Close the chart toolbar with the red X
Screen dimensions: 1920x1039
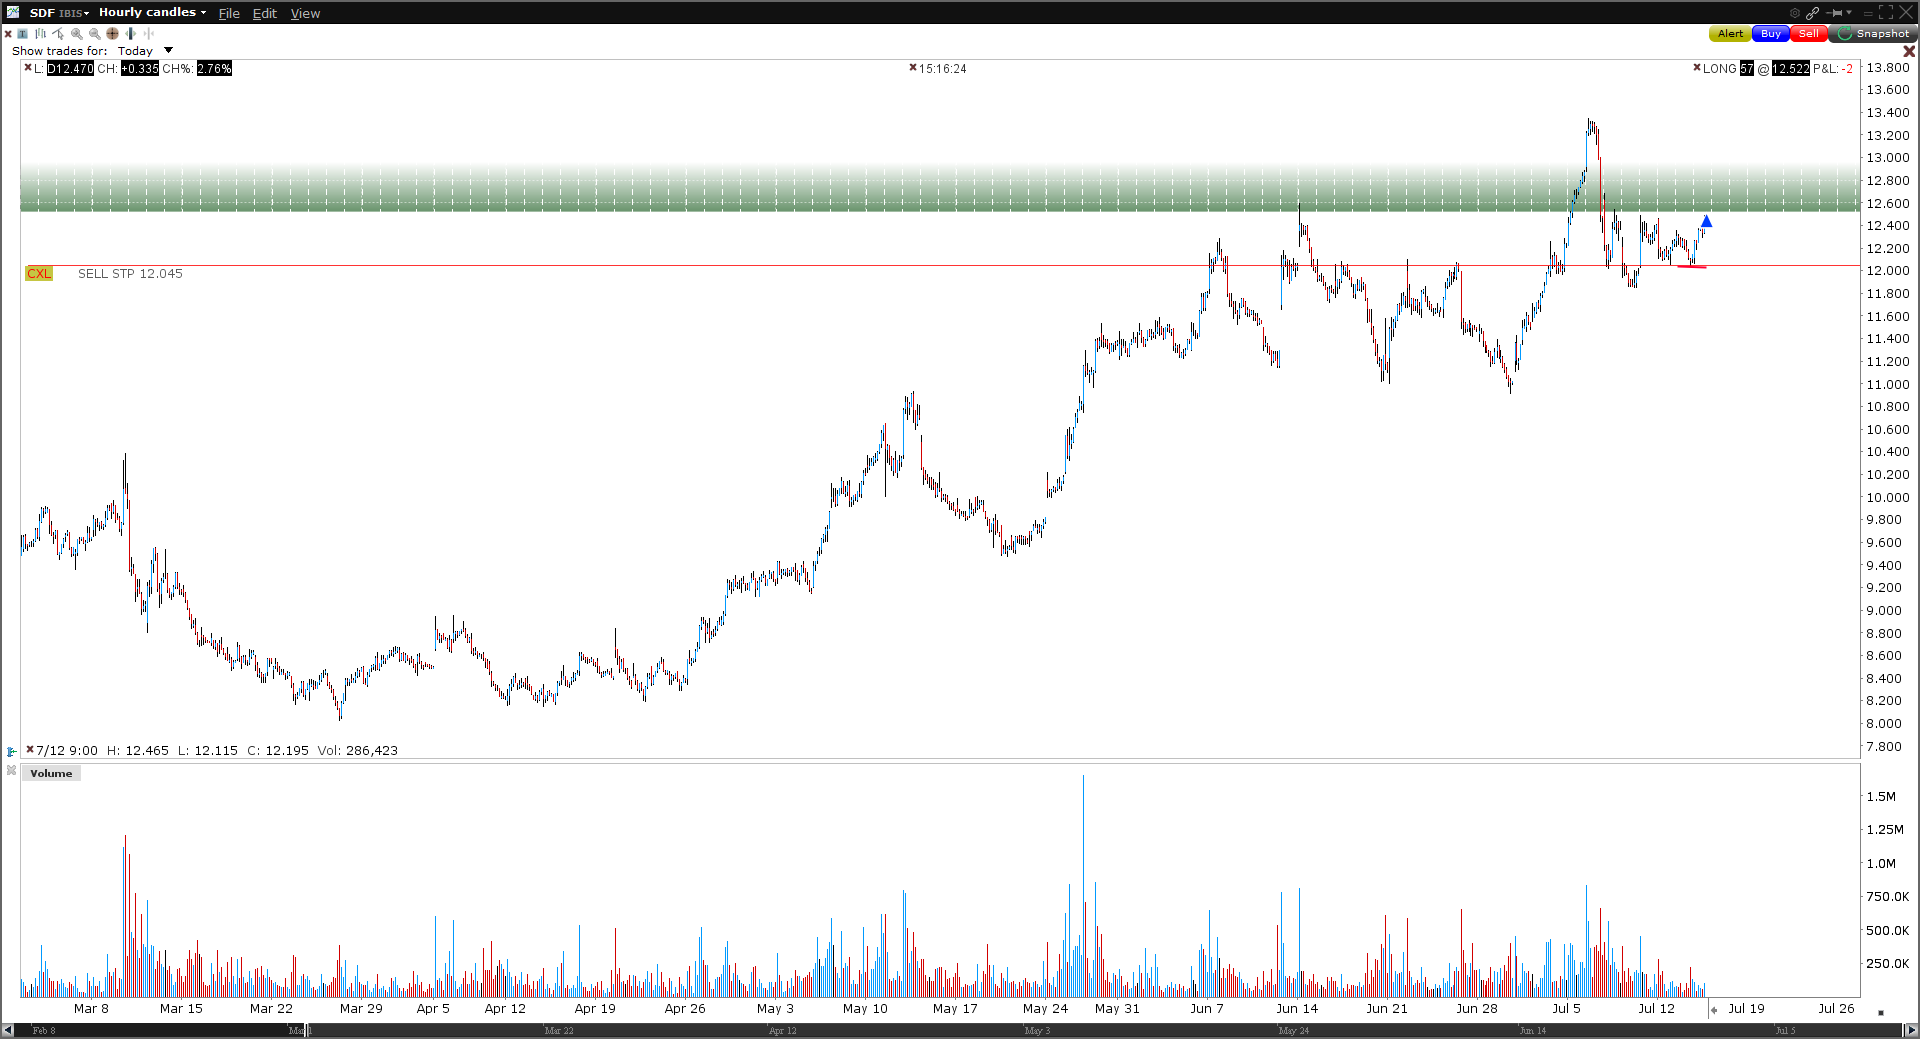[x=8, y=34]
